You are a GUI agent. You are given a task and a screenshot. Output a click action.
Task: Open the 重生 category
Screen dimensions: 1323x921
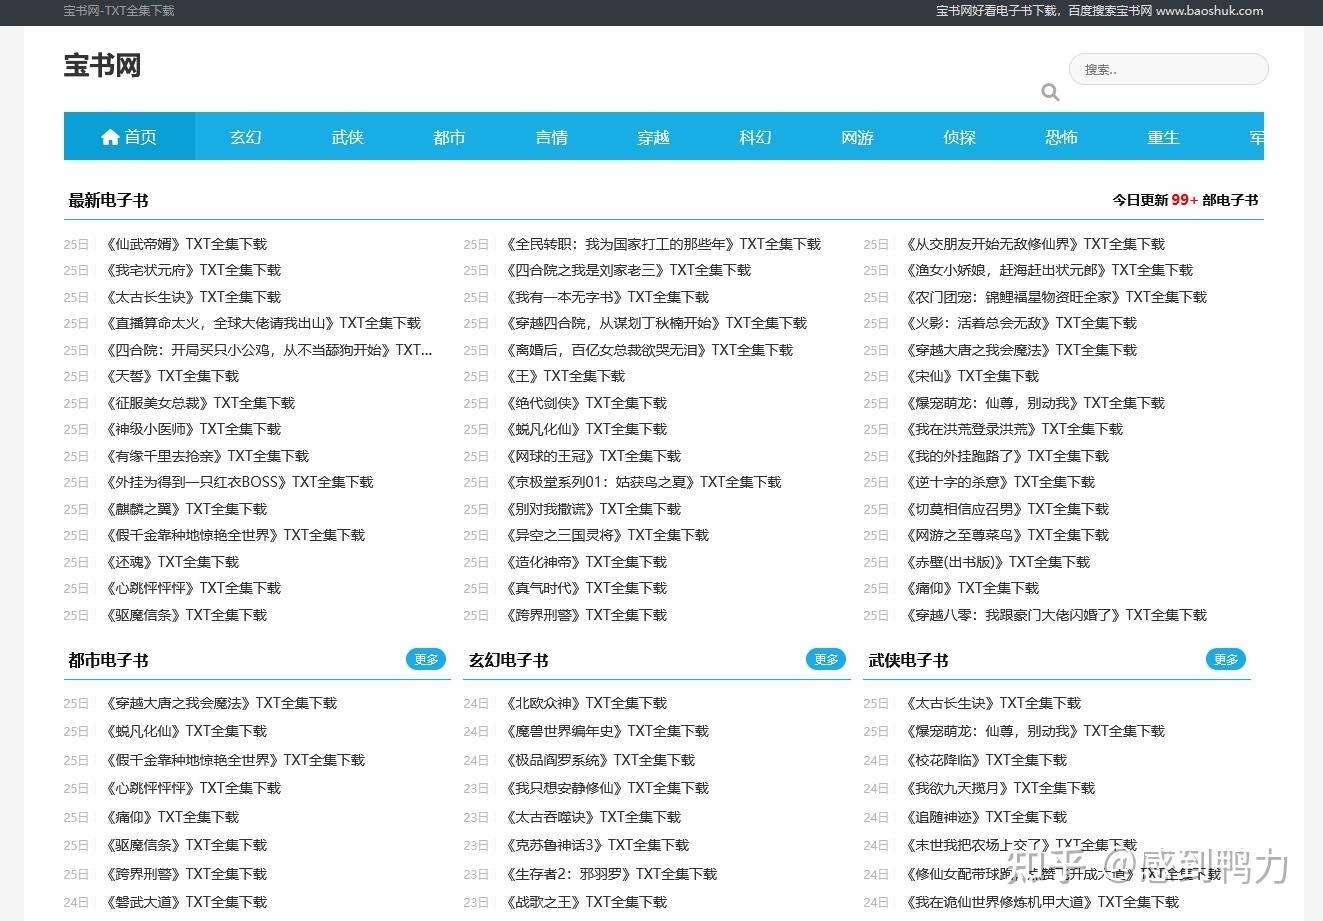coord(1163,137)
